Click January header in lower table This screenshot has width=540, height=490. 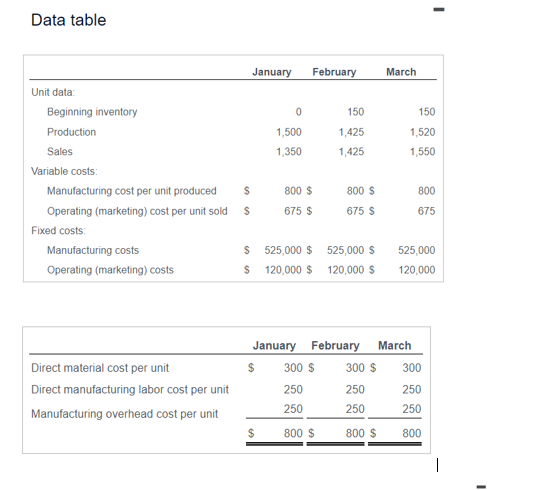coord(274,346)
